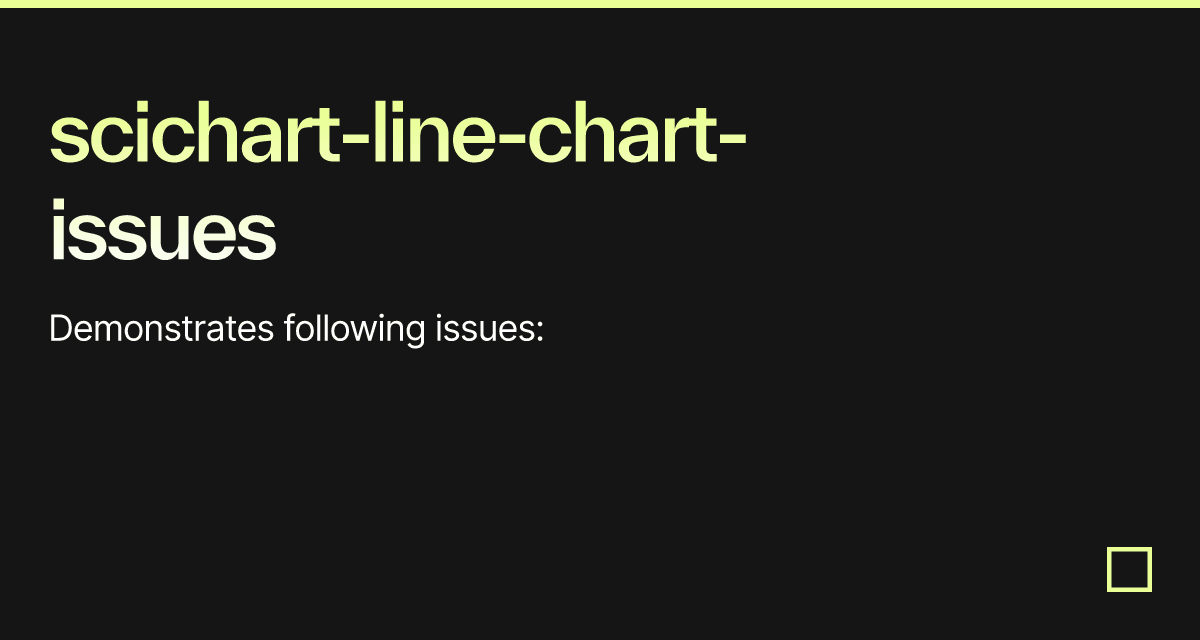Click the "Demonstrates following issues:" description text
The image size is (1200, 640).
pos(296,328)
